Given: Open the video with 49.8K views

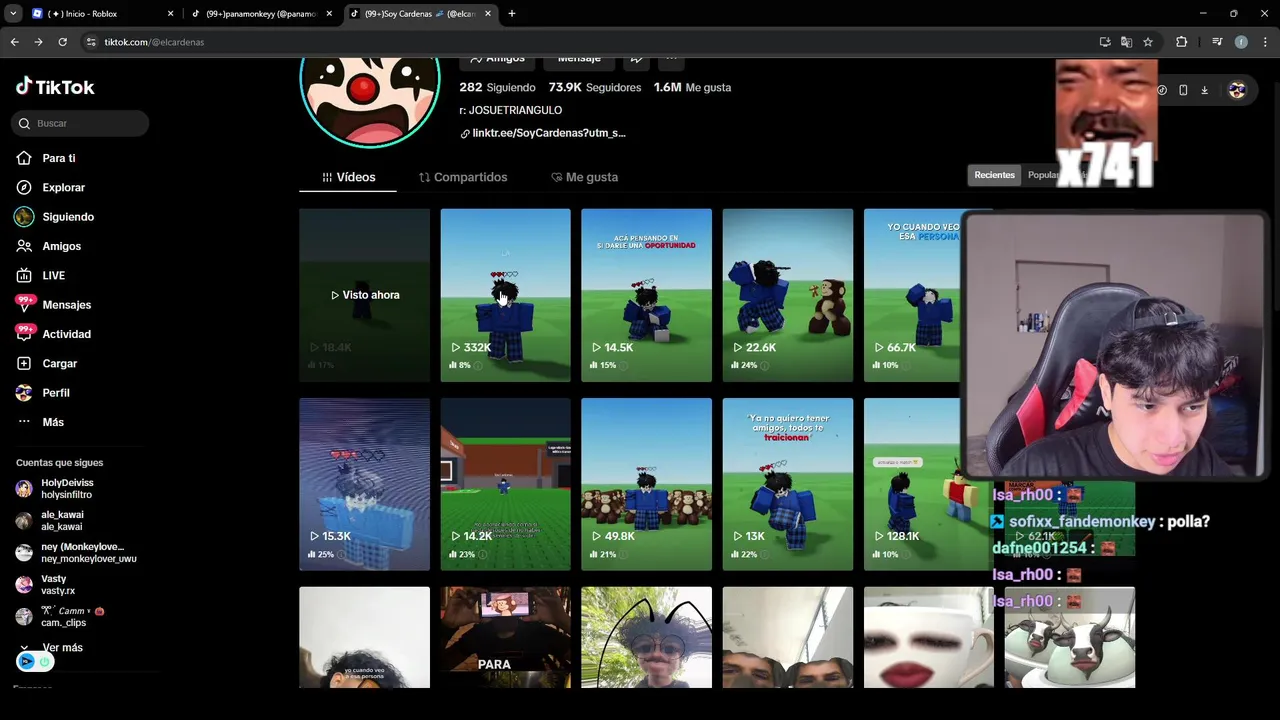Looking at the screenshot, I should pos(646,484).
